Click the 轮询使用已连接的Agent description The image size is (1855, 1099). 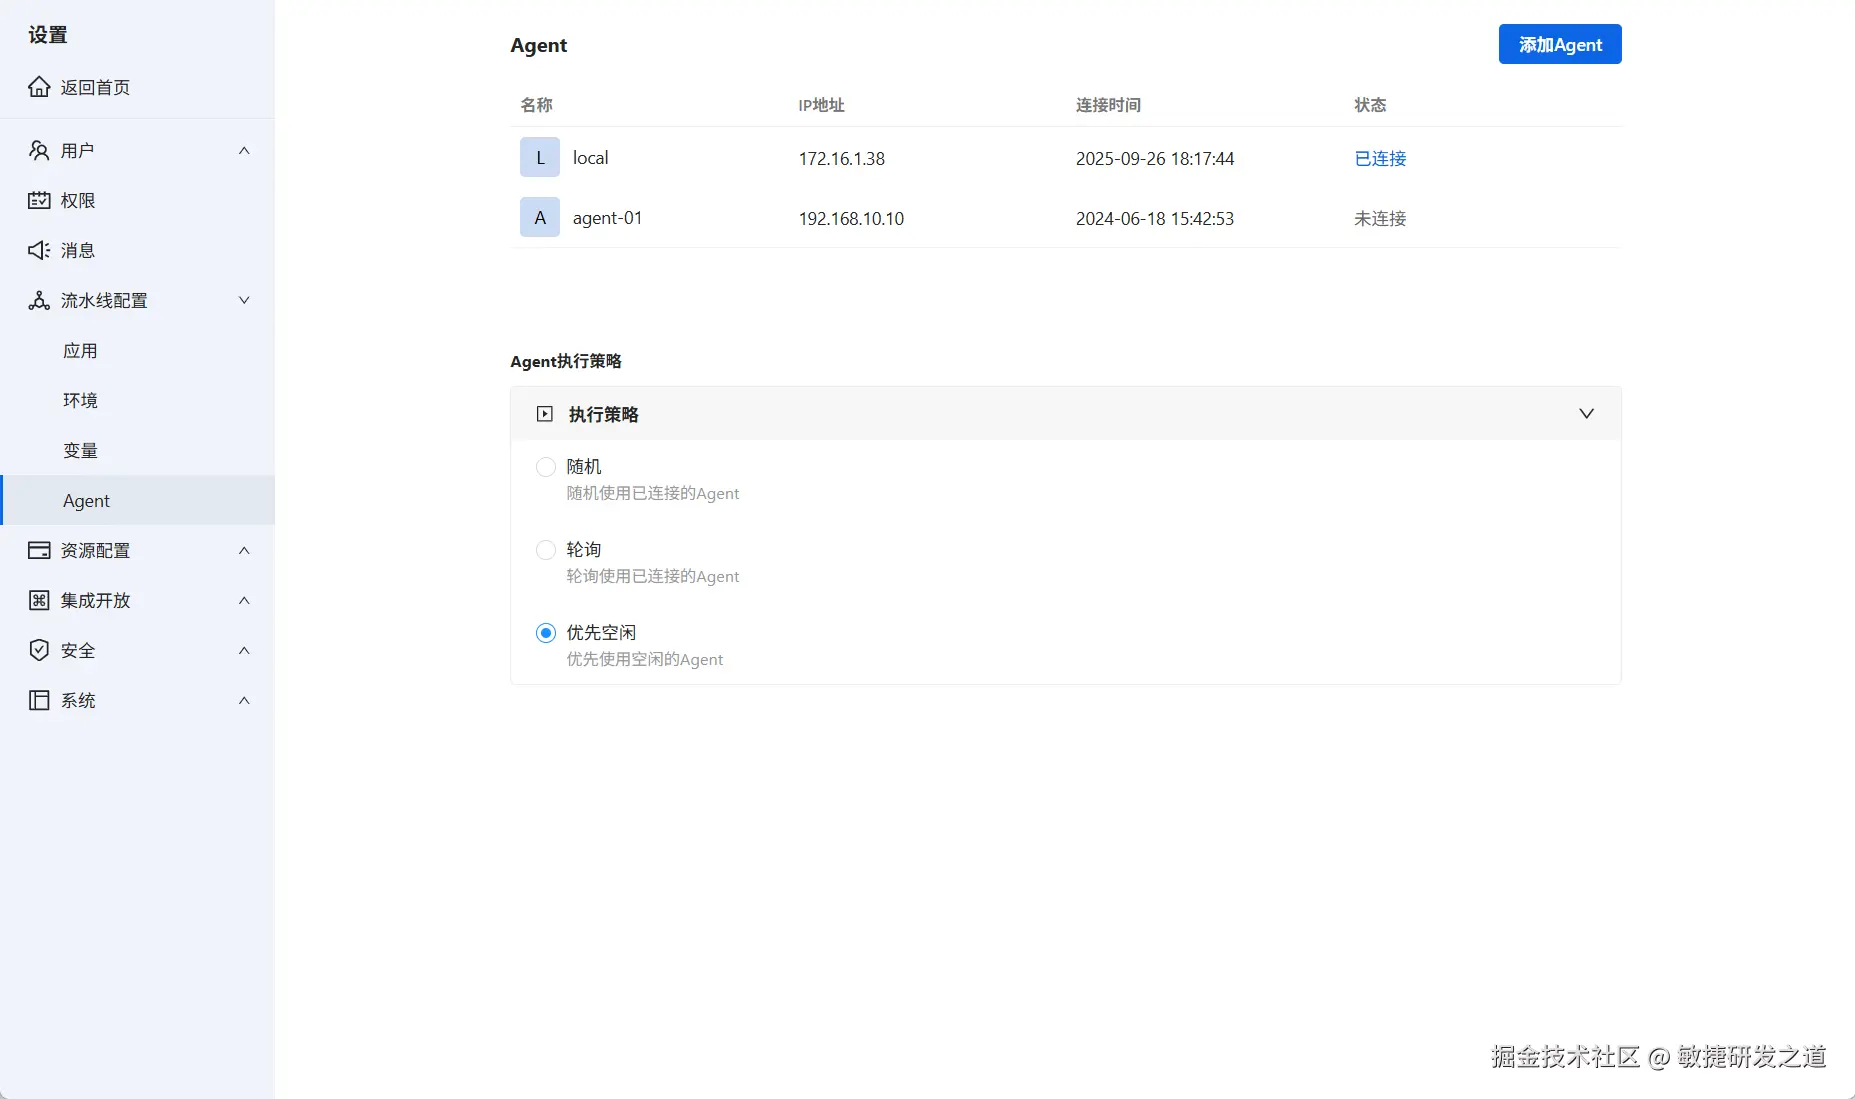[653, 576]
